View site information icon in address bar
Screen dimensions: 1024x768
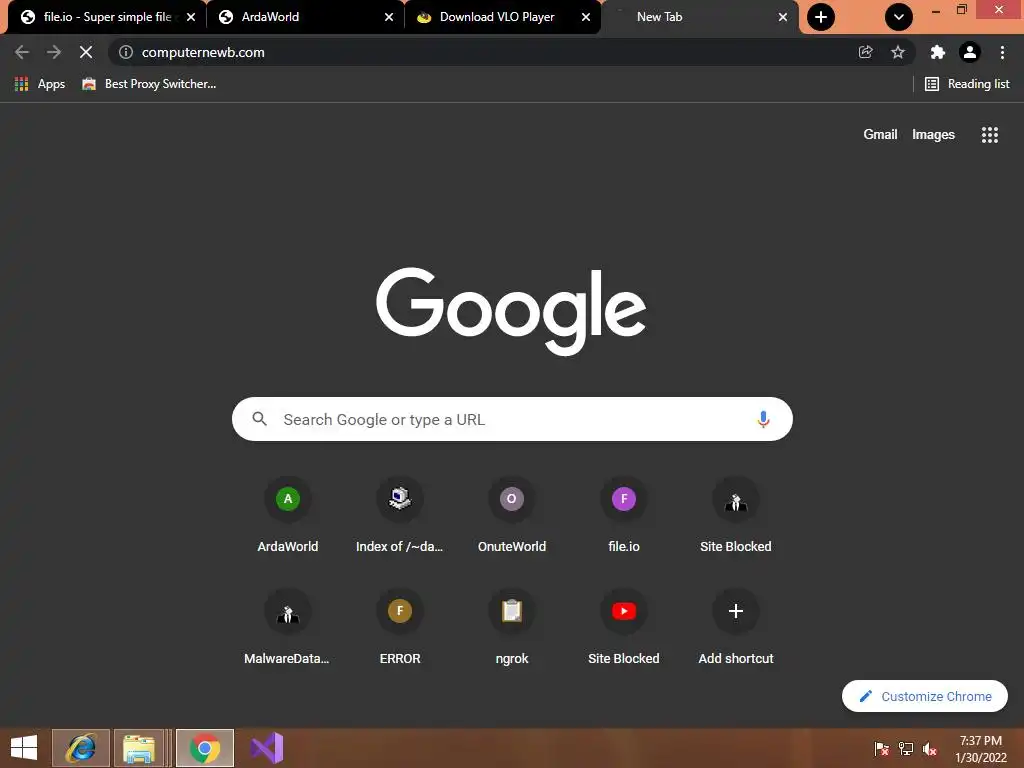126,52
